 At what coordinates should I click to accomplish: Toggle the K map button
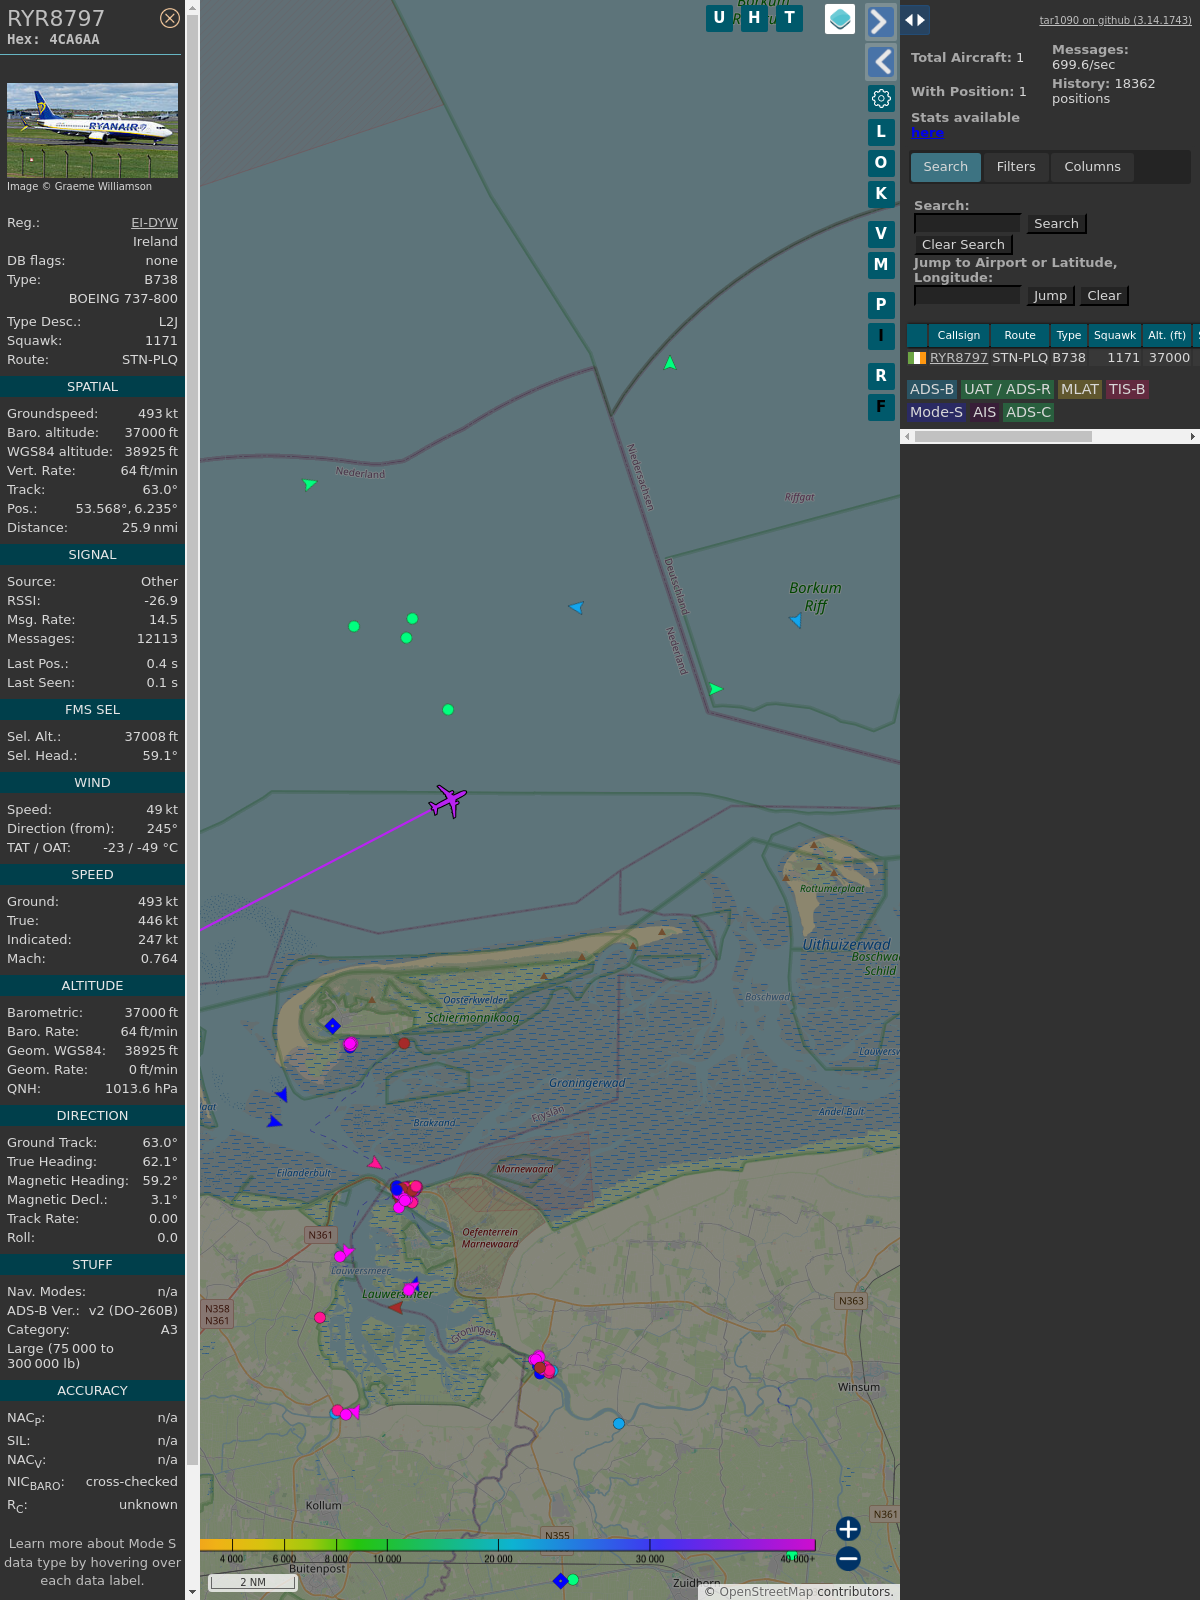pyautogui.click(x=881, y=194)
